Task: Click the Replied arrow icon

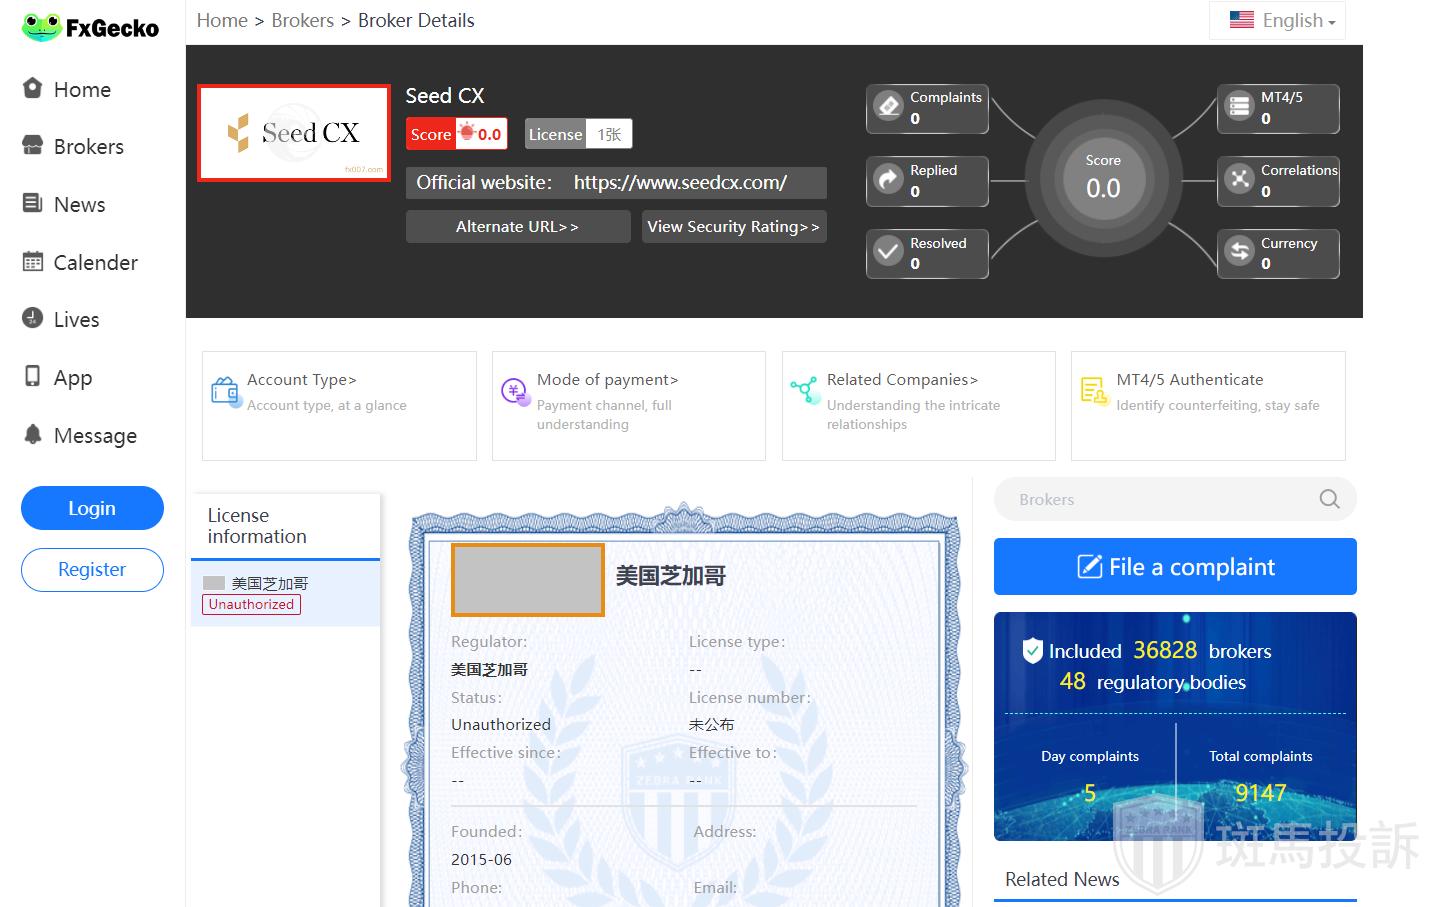Action: [x=888, y=179]
